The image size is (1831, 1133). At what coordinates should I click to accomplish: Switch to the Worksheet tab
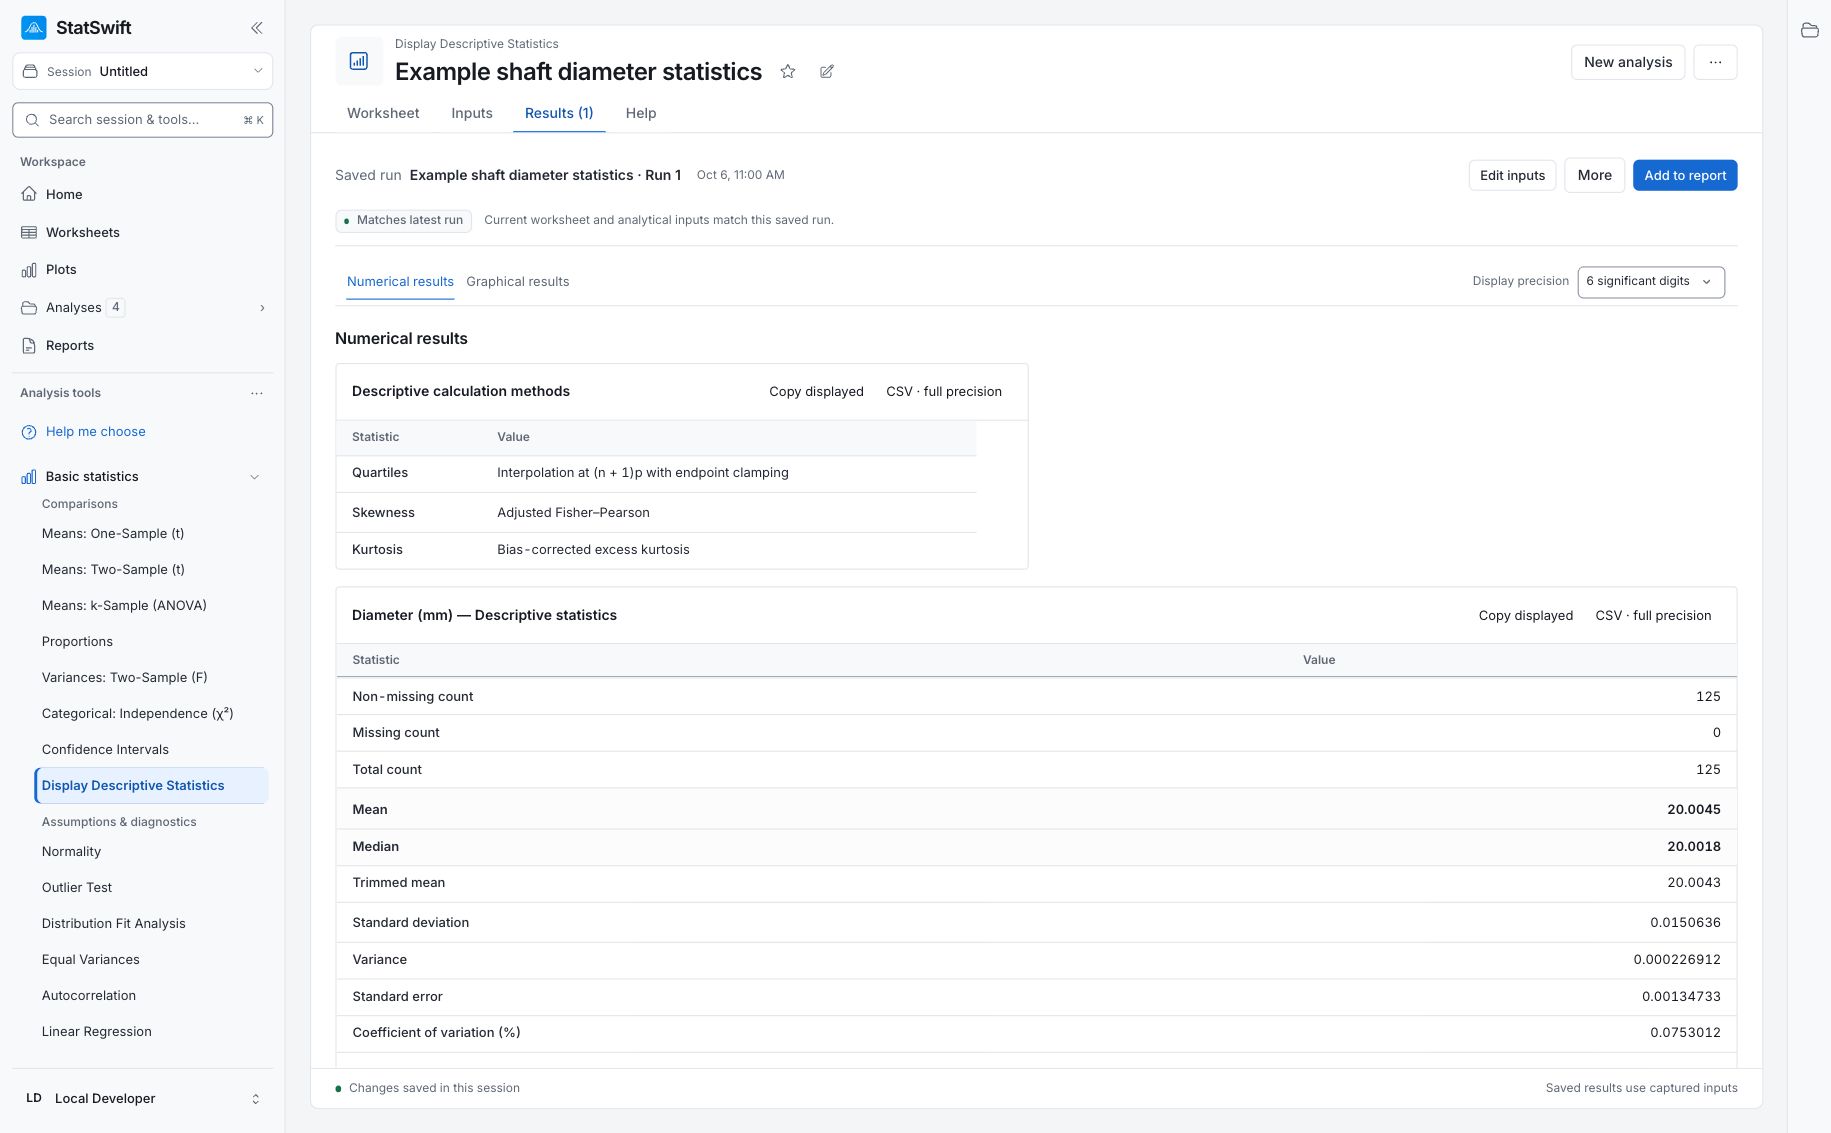click(383, 113)
